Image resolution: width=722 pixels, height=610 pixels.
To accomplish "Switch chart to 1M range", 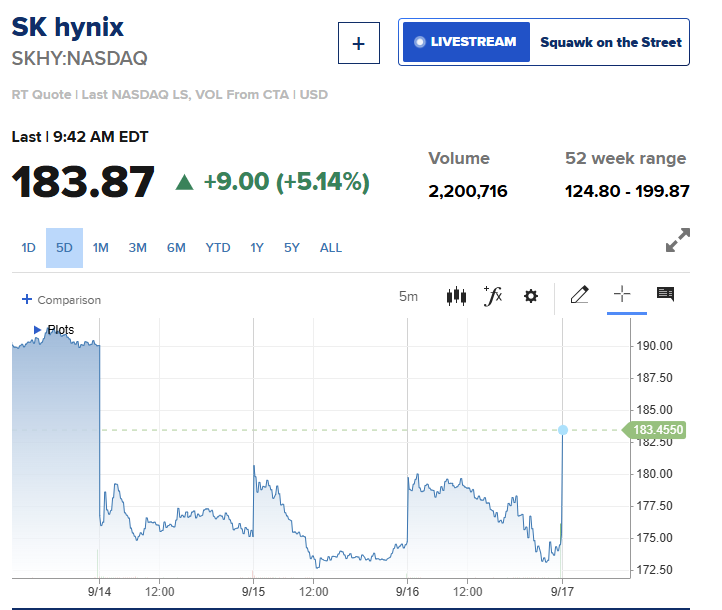I will (x=100, y=248).
